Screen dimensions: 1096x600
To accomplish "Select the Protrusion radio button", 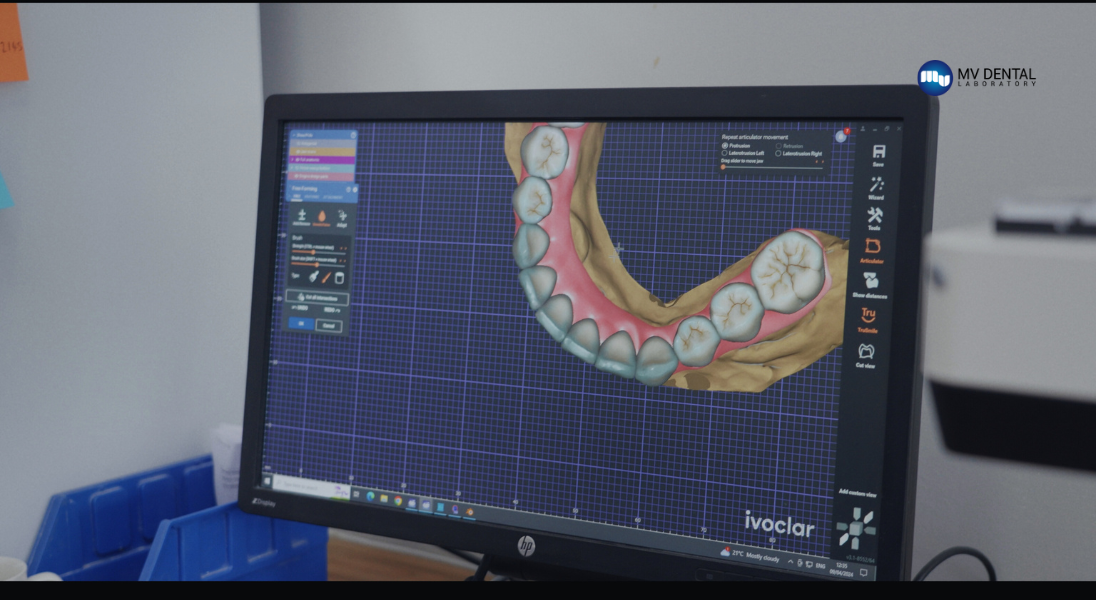I will pyautogui.click(x=725, y=145).
